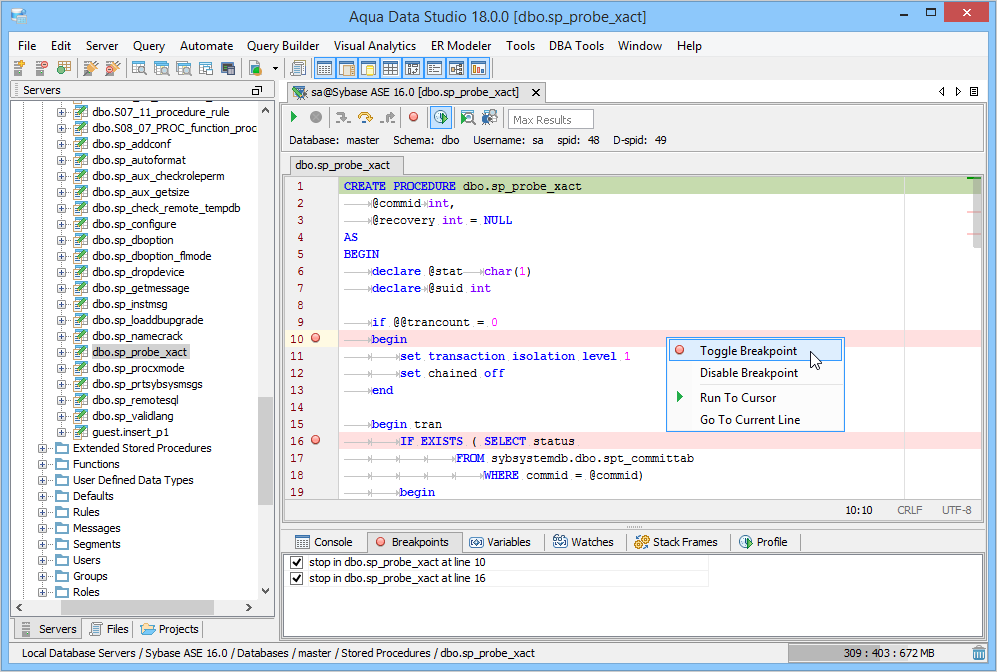Click the gray Stop debugger icon
997x672 pixels.
(316, 118)
